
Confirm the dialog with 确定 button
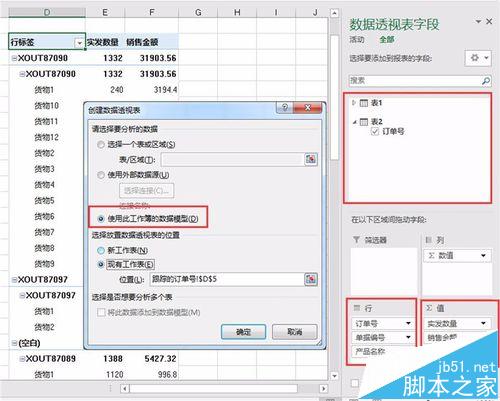tap(243, 332)
